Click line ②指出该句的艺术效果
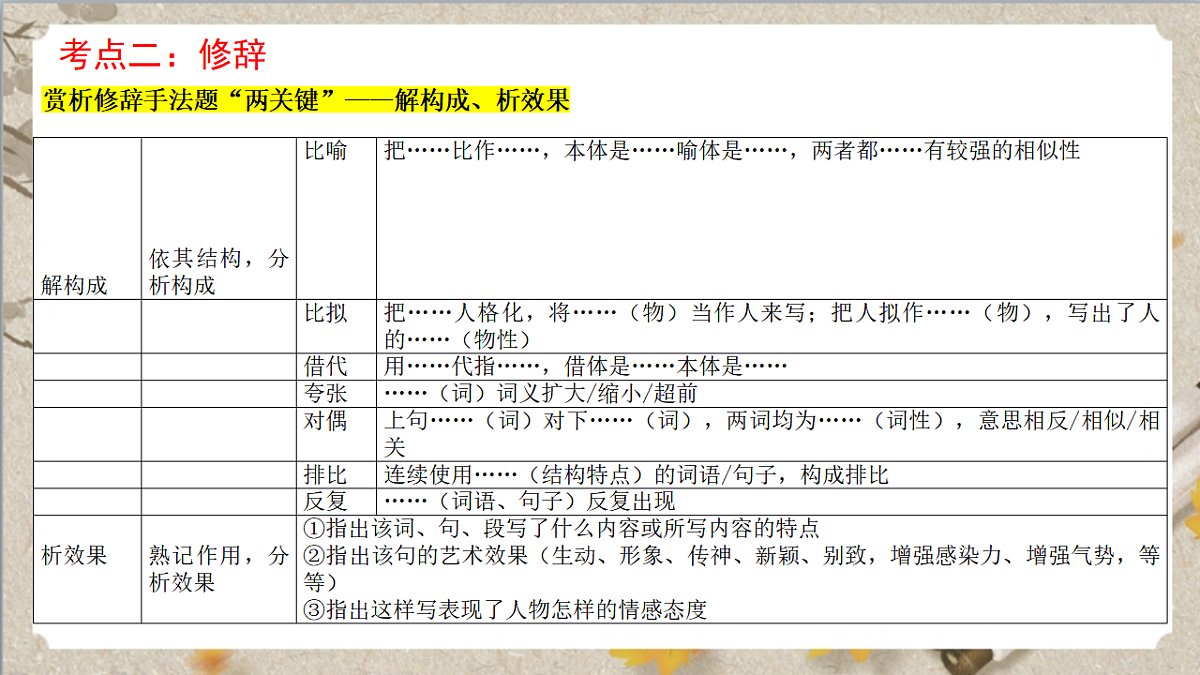 pos(731,568)
